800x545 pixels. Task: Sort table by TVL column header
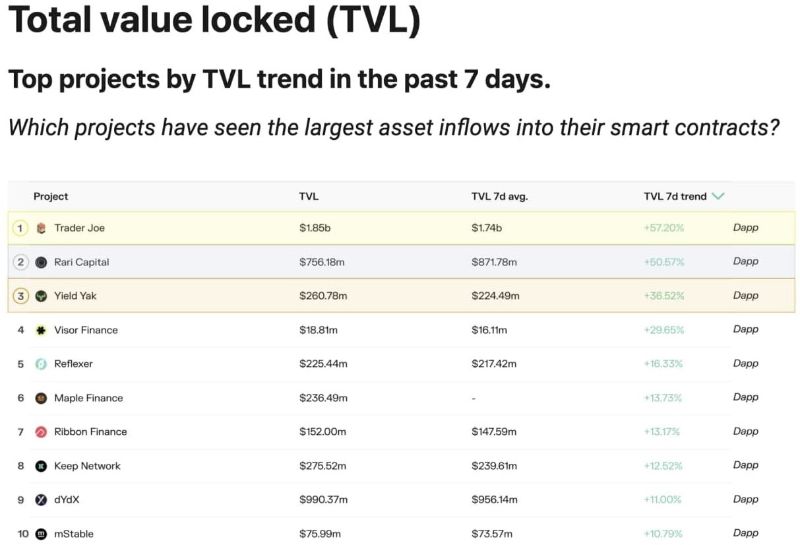pos(309,197)
